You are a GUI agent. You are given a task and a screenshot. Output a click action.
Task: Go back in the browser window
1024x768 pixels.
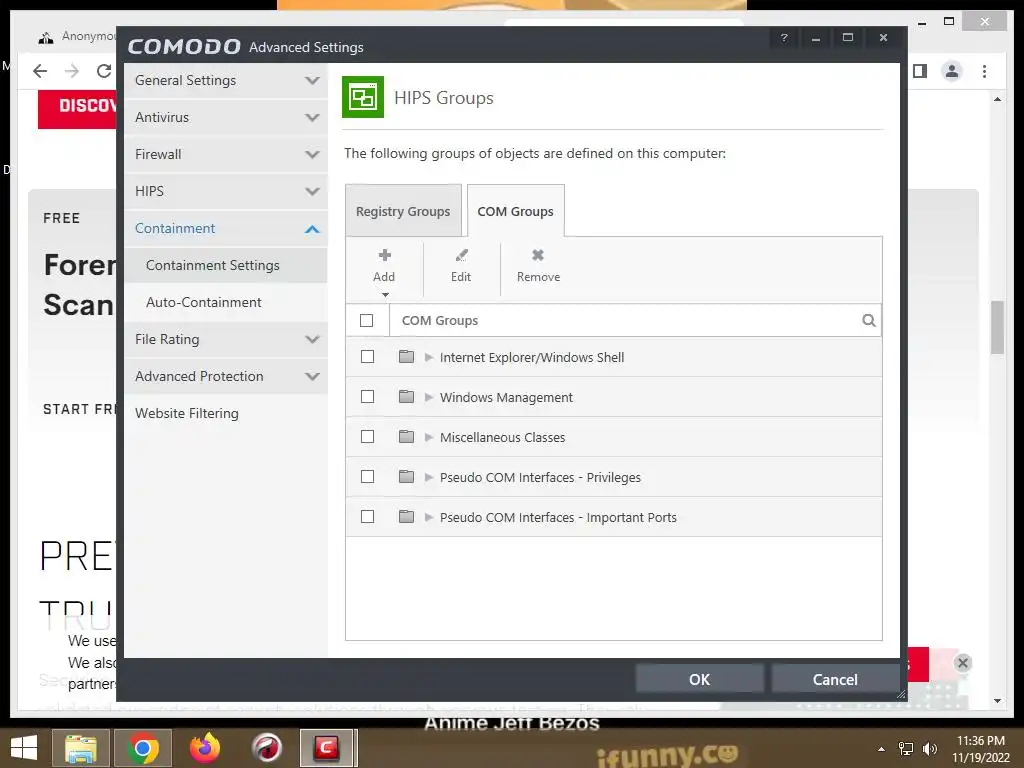[x=40, y=71]
